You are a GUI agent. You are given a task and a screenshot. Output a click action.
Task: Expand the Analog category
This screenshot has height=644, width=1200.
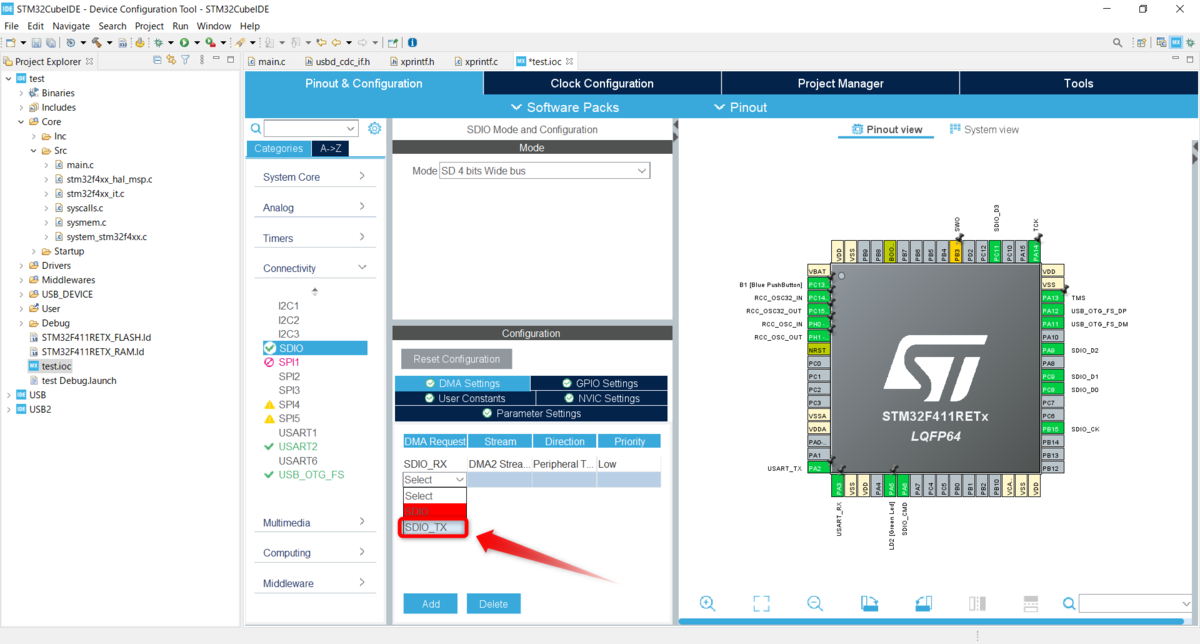pos(315,208)
